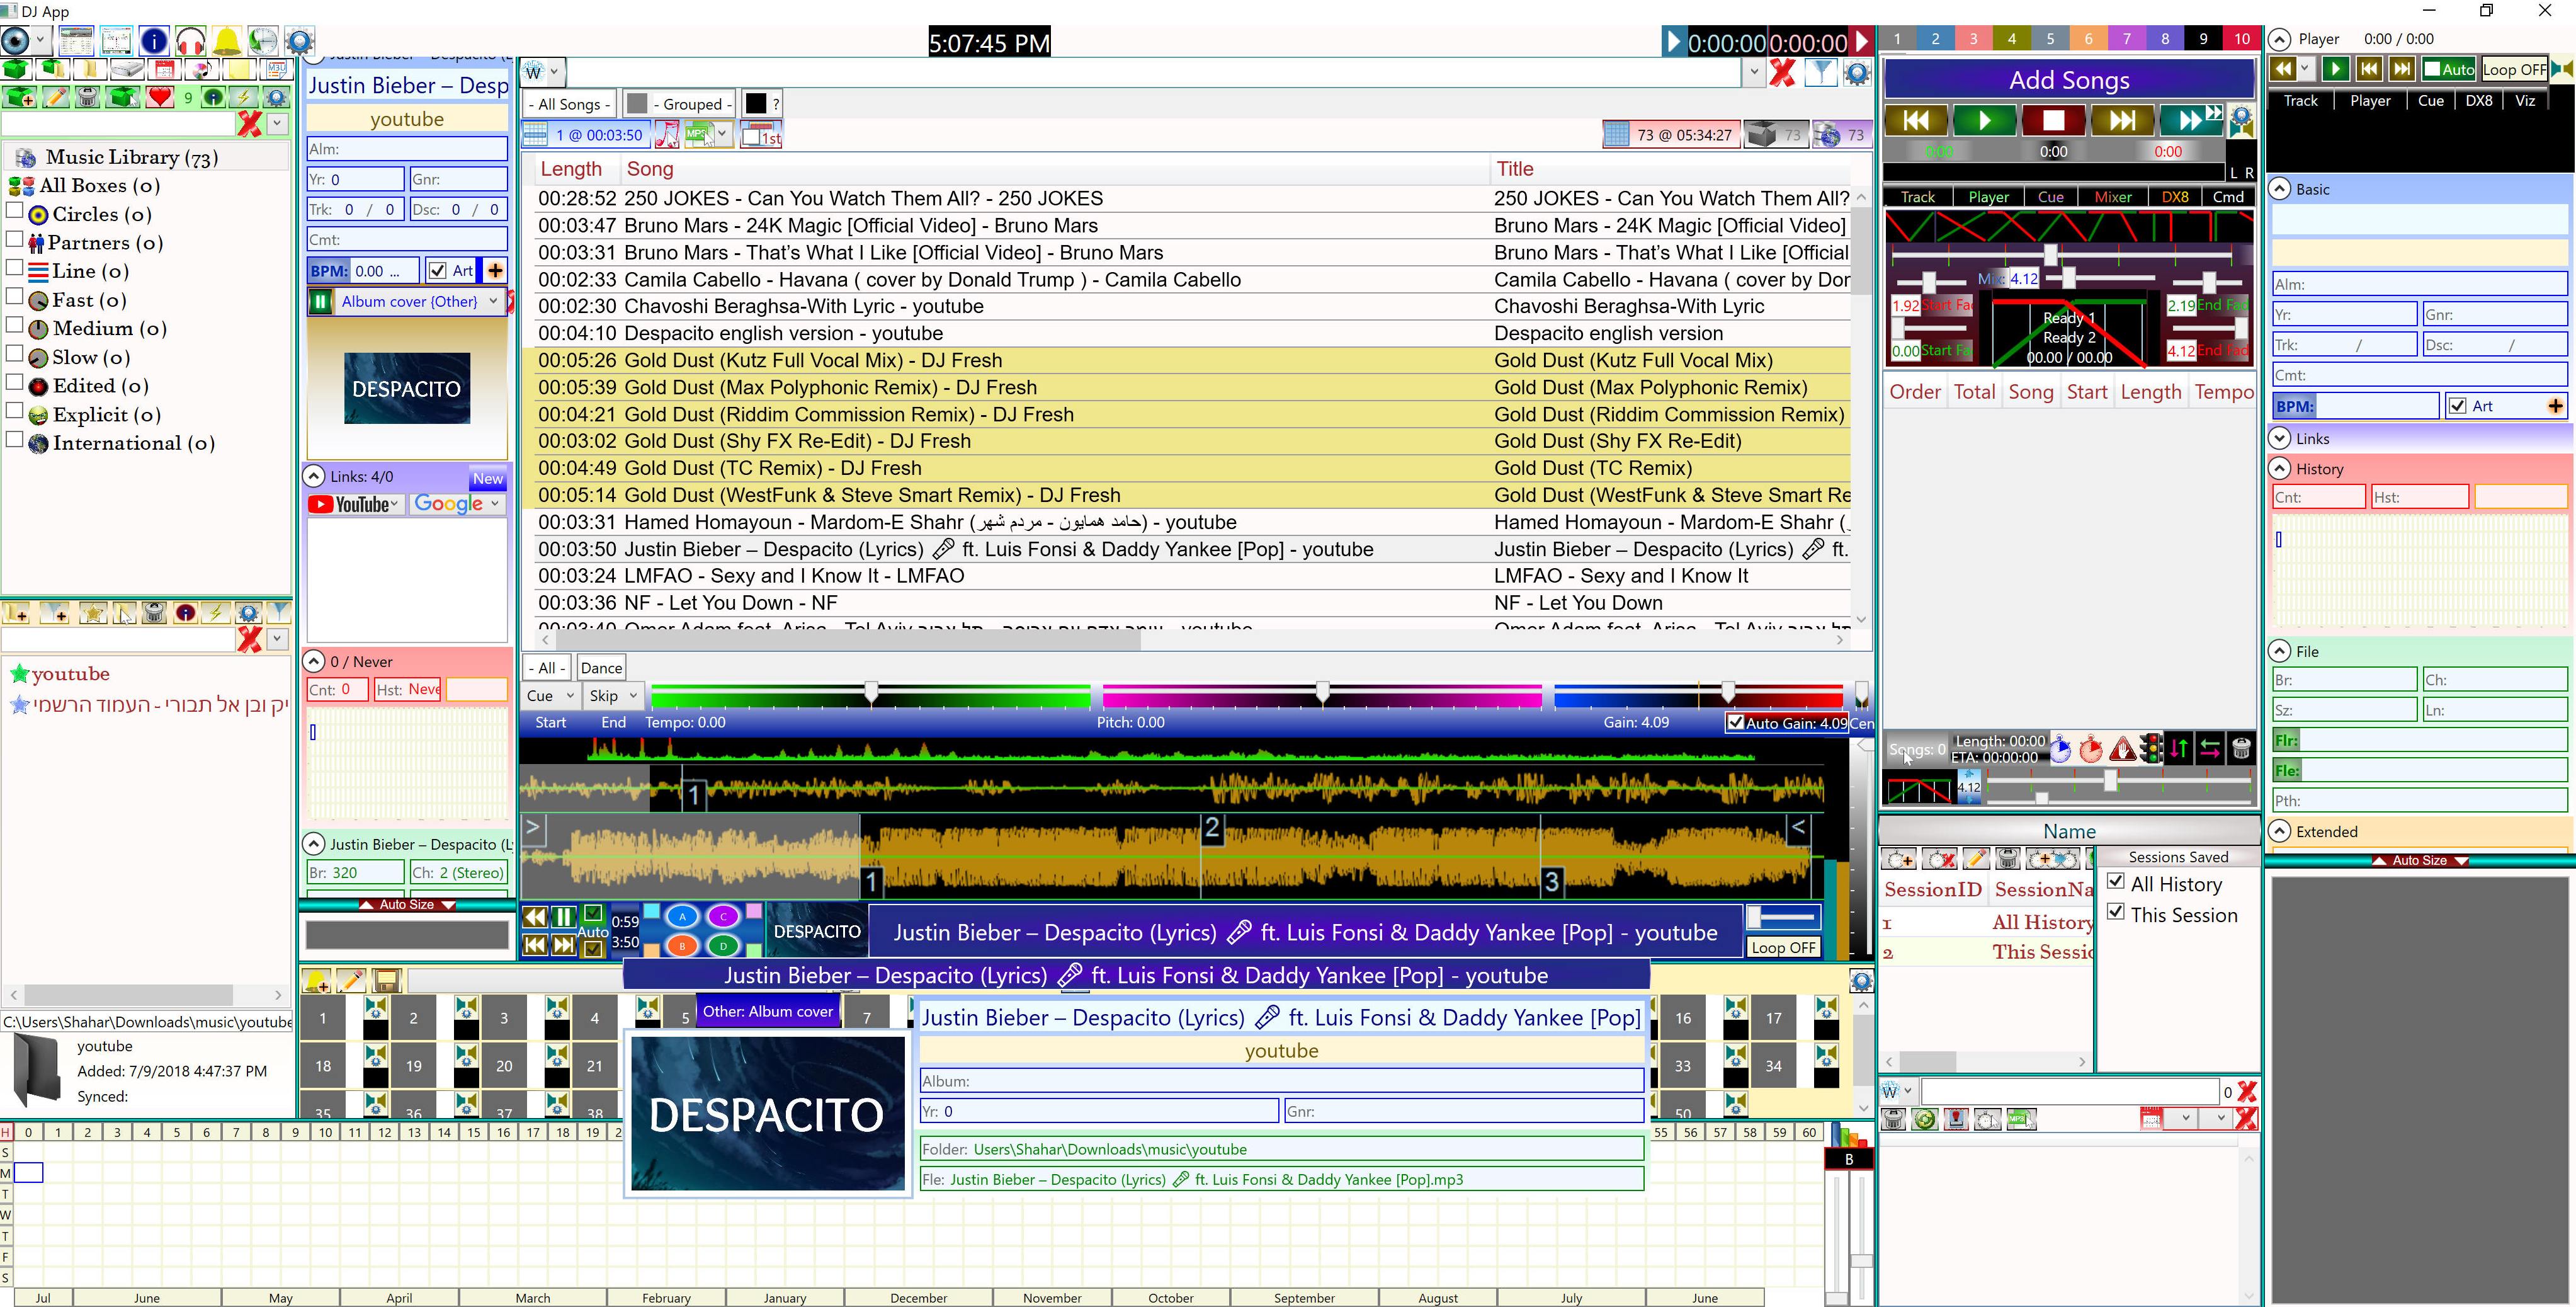Image resolution: width=2576 pixels, height=1307 pixels.
Task: Uncheck the Auto Gain checkbox
Action: [x=1735, y=723]
